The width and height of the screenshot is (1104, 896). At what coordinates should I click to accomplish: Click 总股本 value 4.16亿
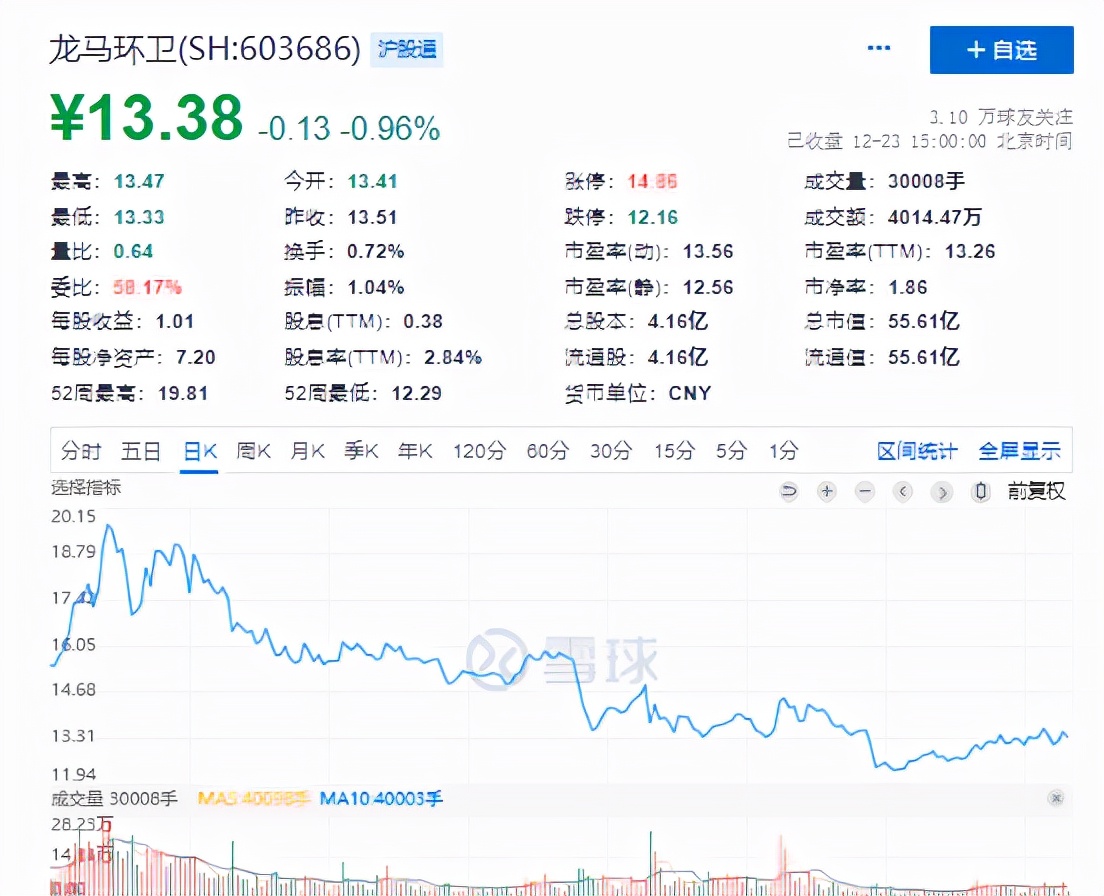pyautogui.click(x=677, y=322)
